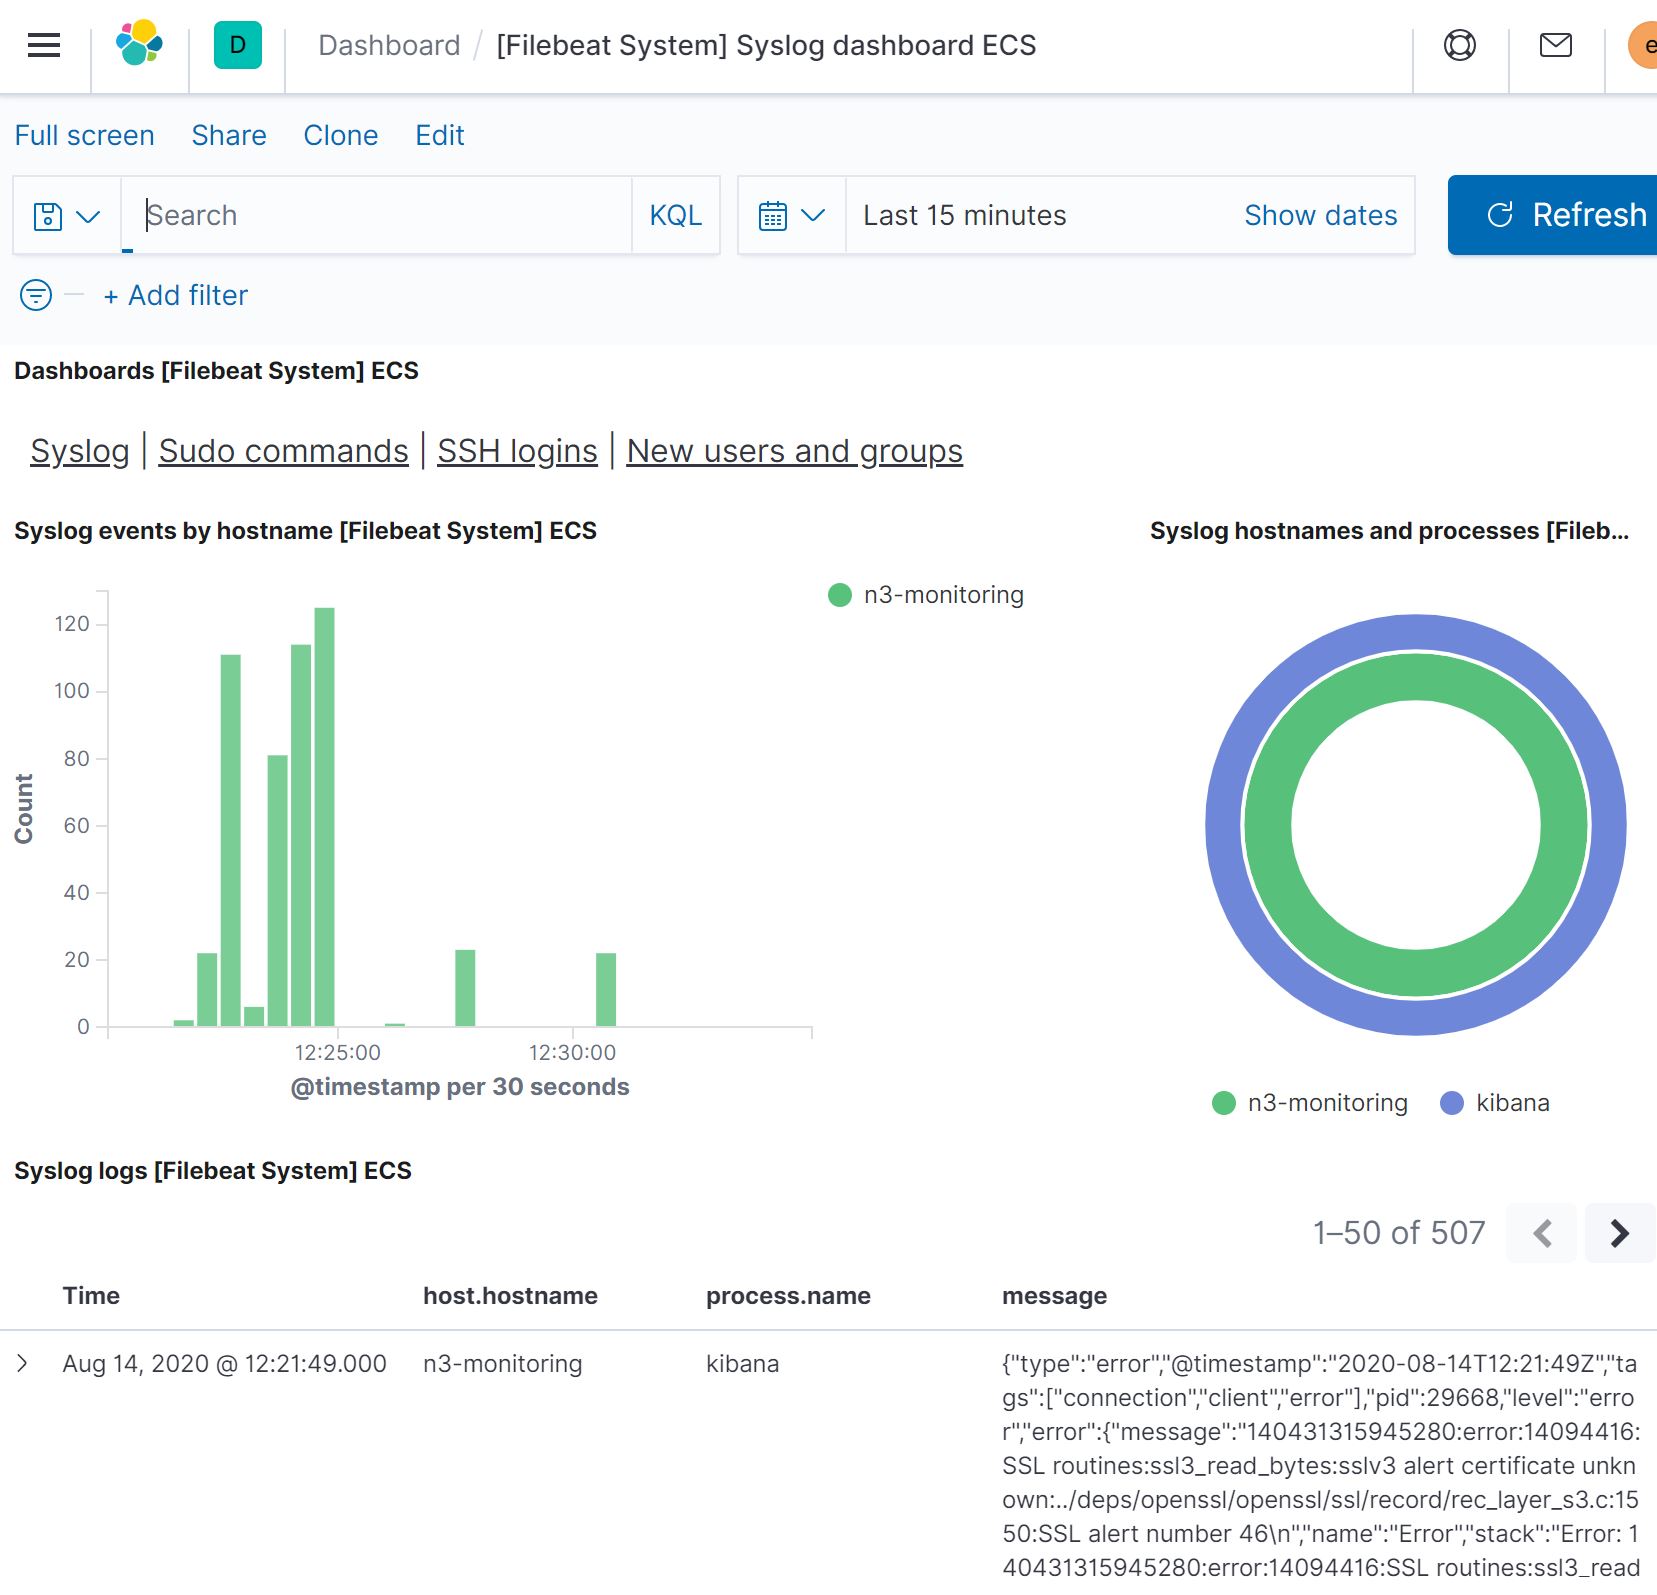Go to next page of syslog logs
1657x1595 pixels.
click(x=1620, y=1233)
